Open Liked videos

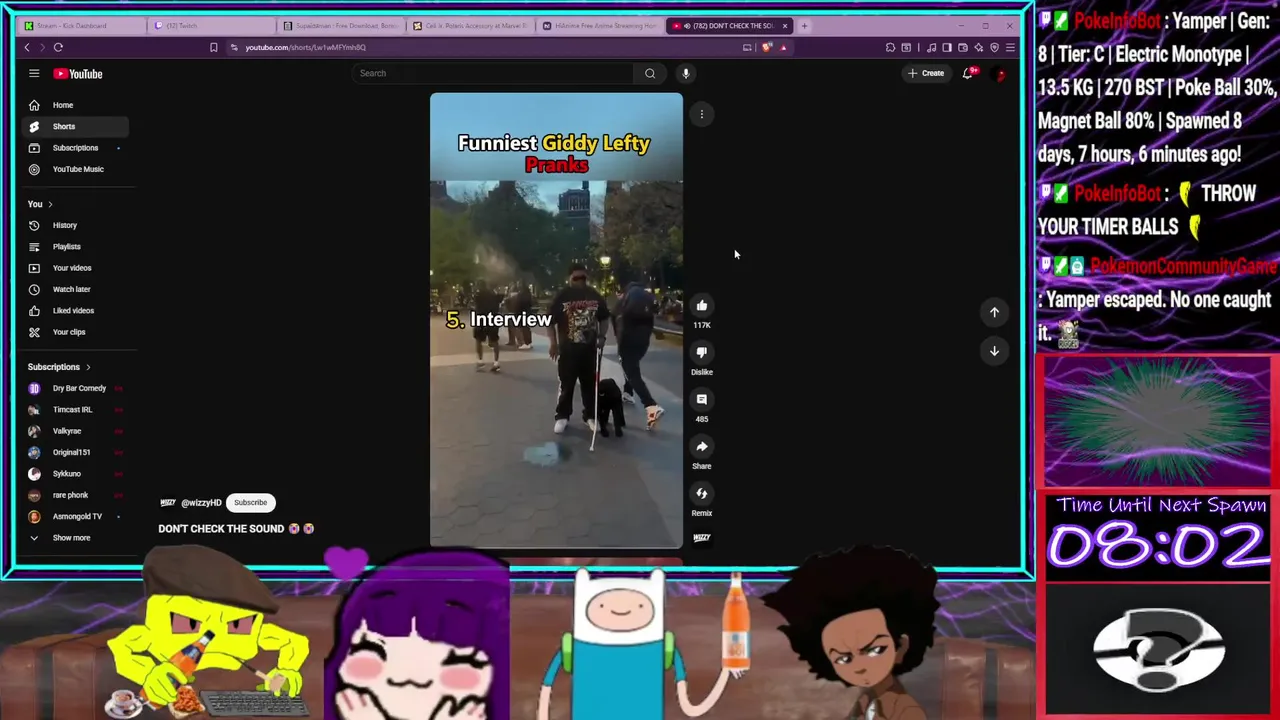[x=74, y=310]
